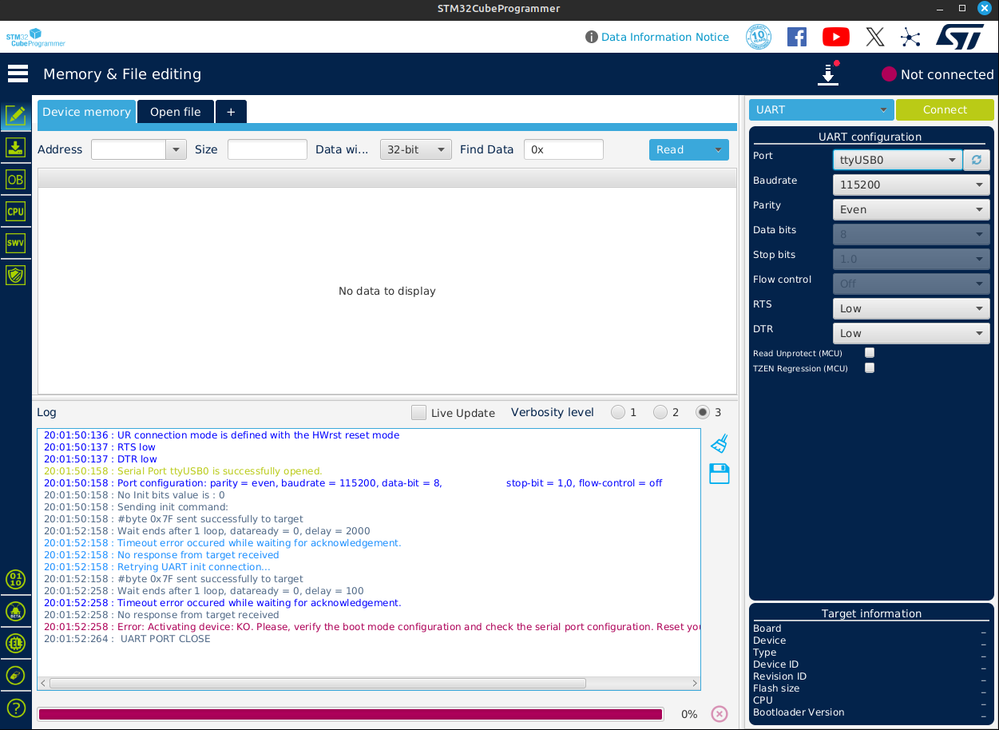Click the log scroll right arrow
The image size is (999, 730).
point(694,683)
